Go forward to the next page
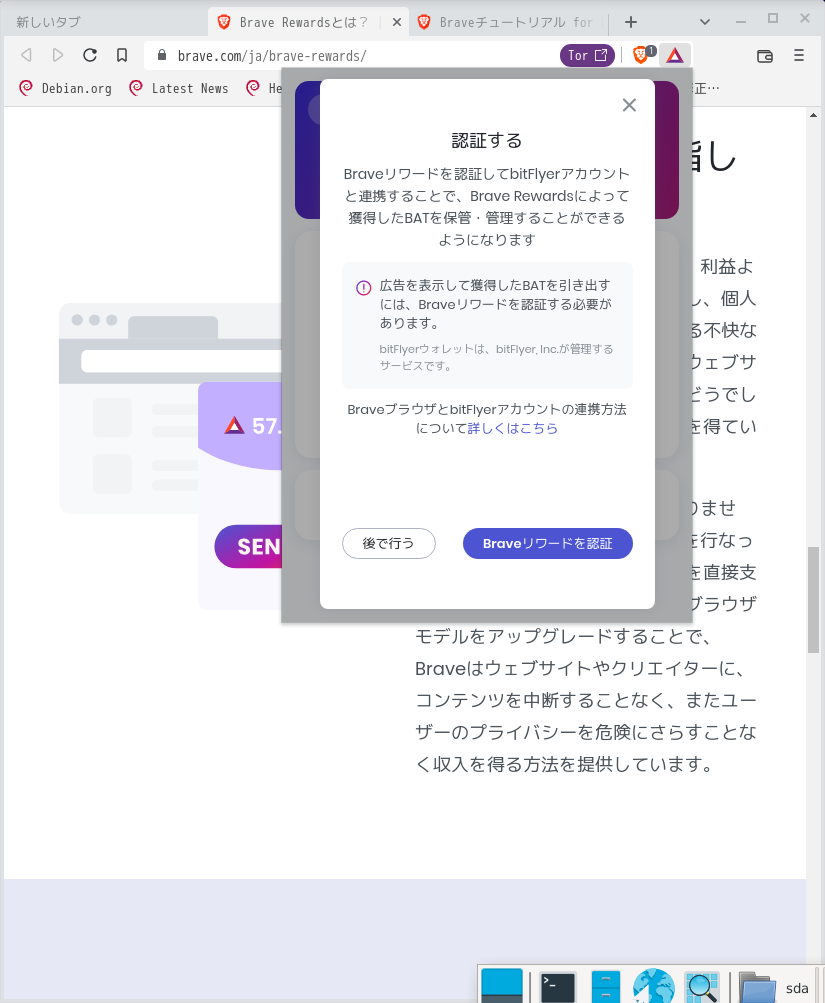 [x=58, y=55]
